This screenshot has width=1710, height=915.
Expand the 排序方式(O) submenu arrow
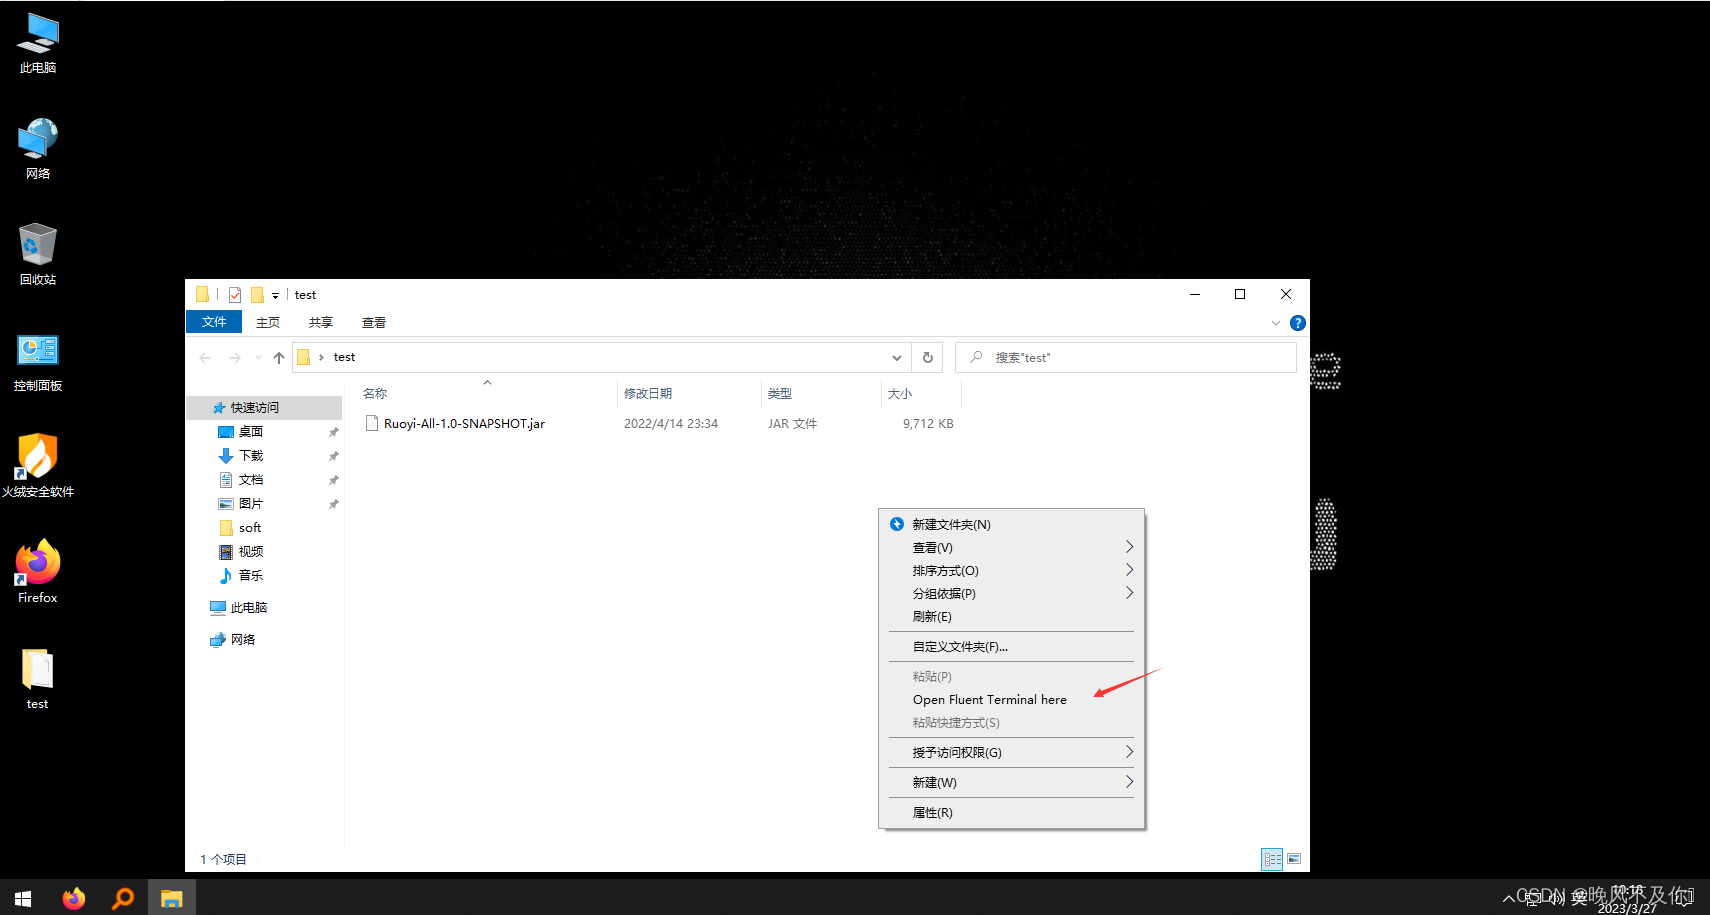(x=1128, y=569)
